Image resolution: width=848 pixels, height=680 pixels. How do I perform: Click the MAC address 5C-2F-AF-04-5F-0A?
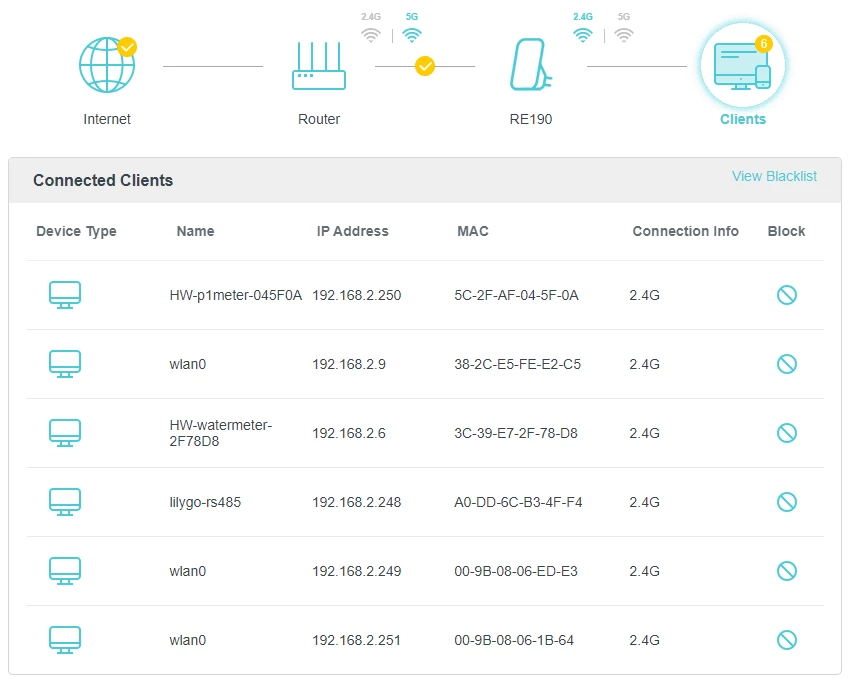click(x=516, y=295)
